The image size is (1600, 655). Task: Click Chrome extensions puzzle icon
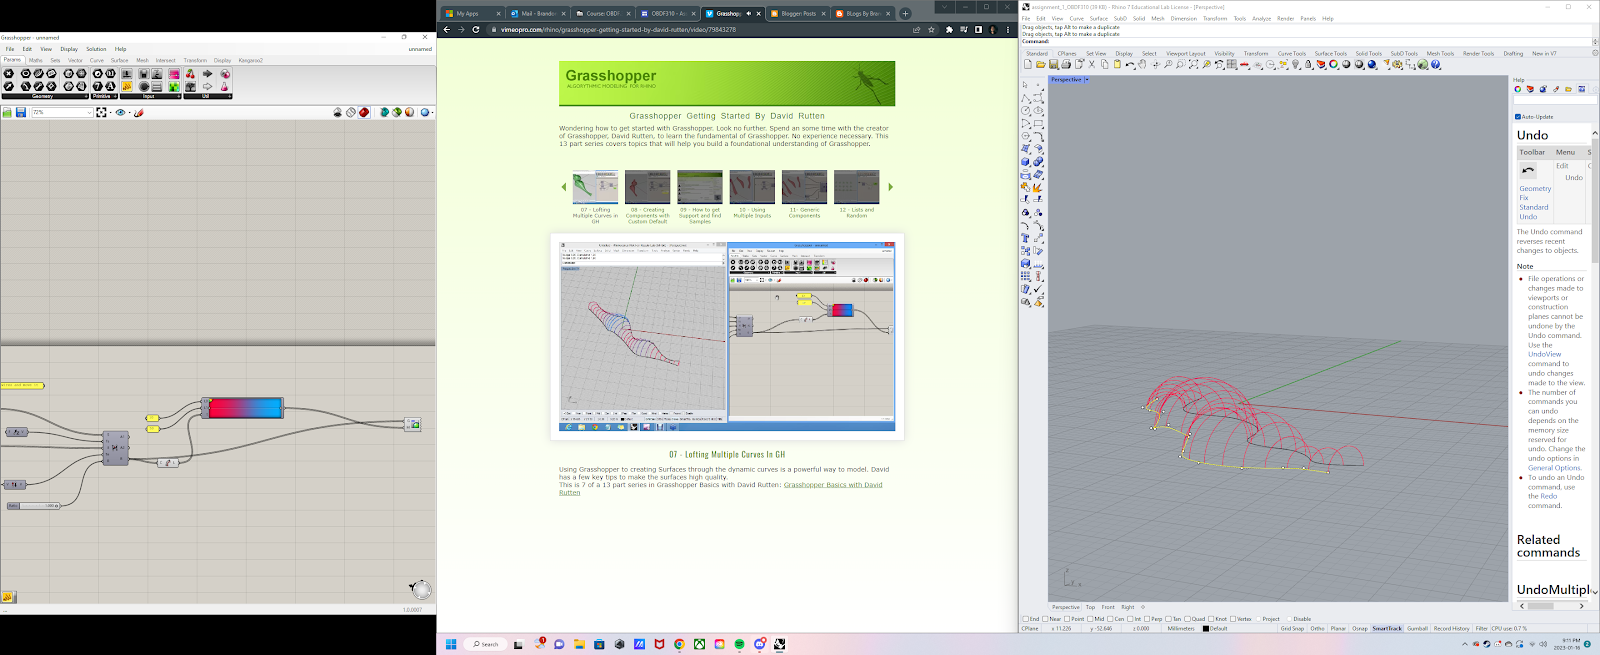pos(949,29)
